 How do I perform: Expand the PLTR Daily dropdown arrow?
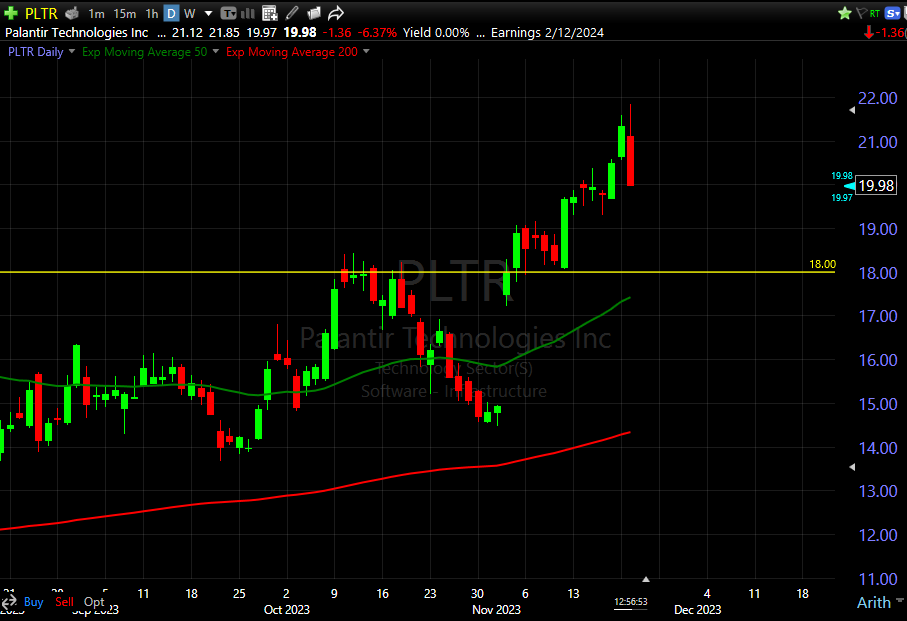click(x=72, y=51)
